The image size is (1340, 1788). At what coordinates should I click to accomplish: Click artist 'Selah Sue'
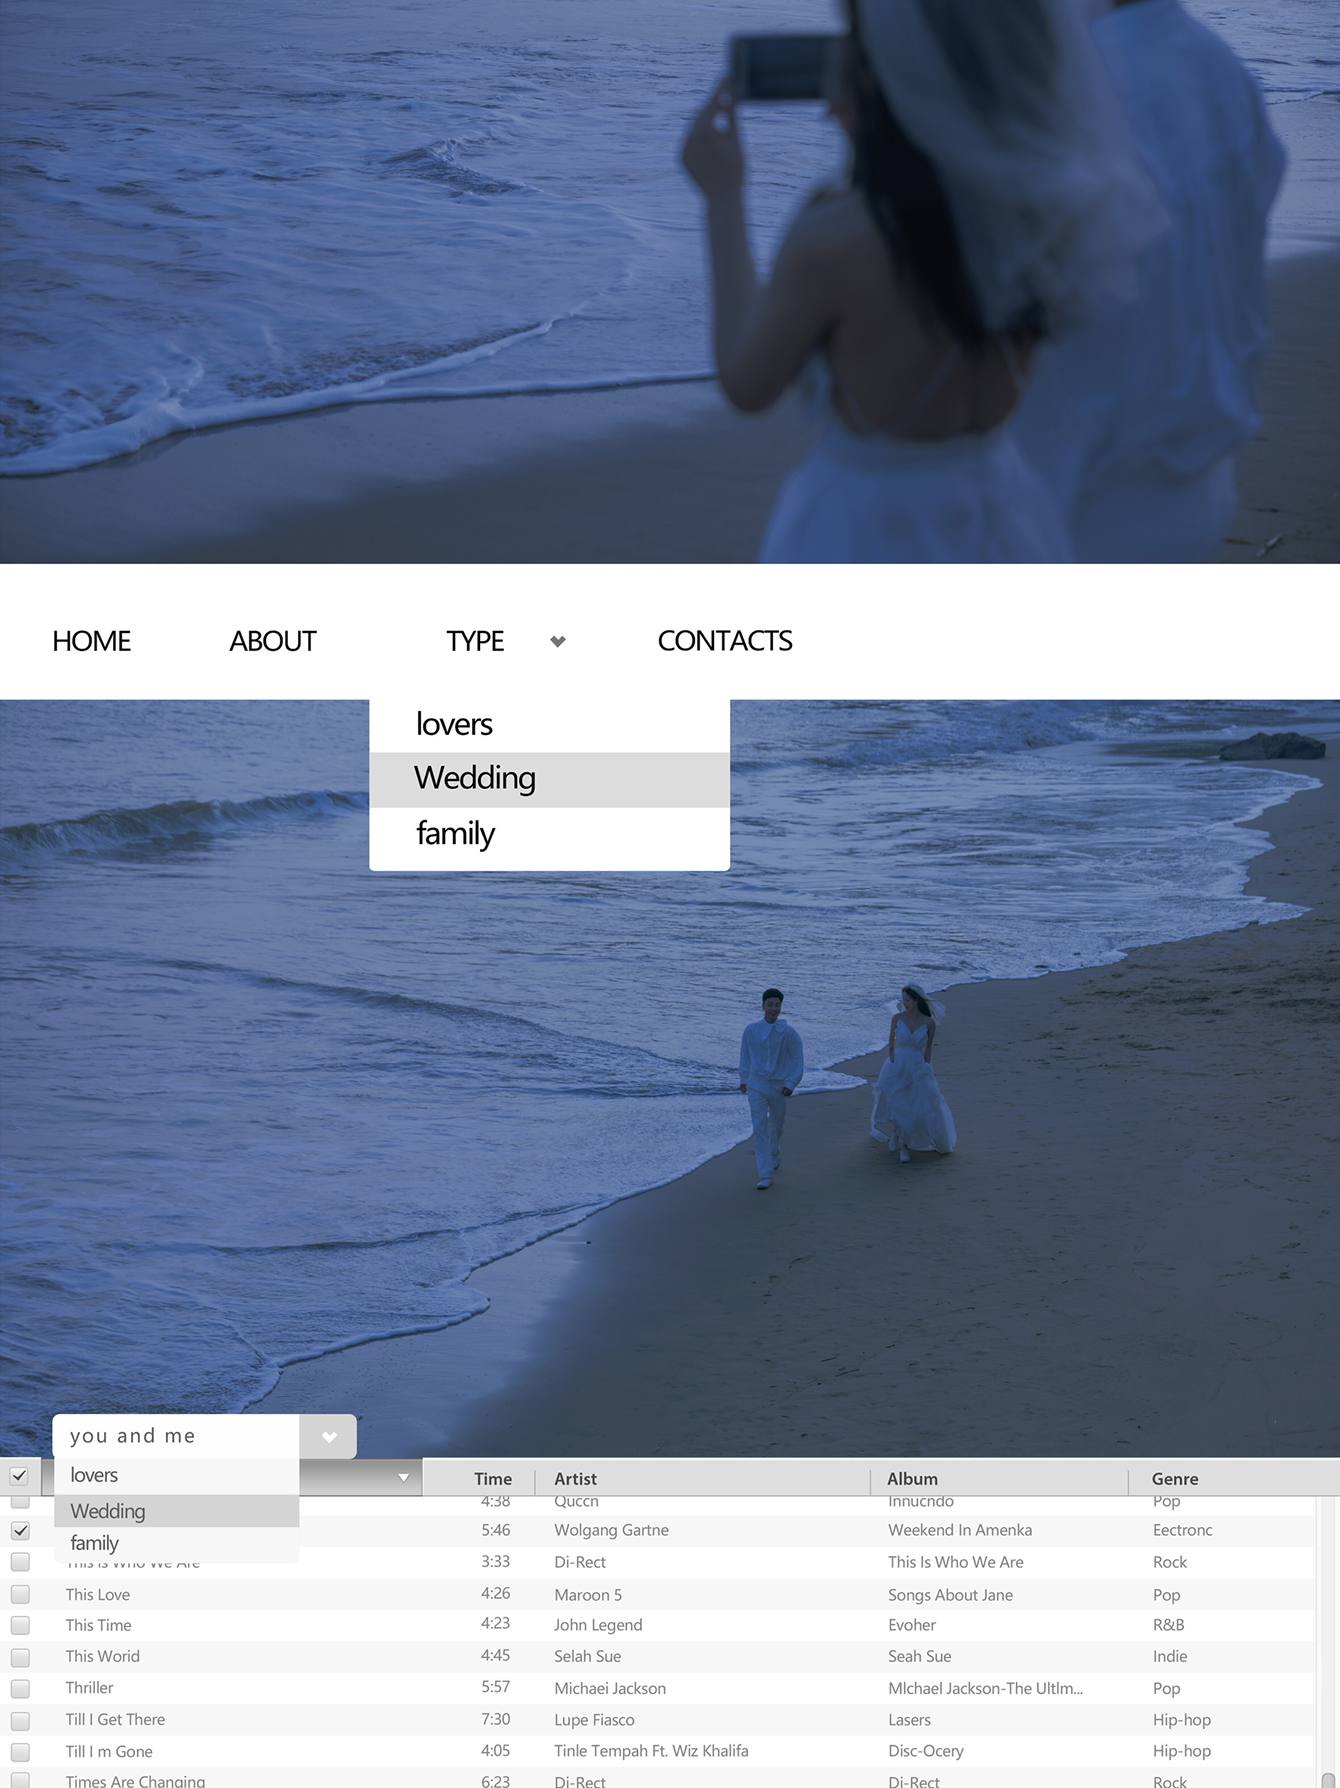point(587,1656)
